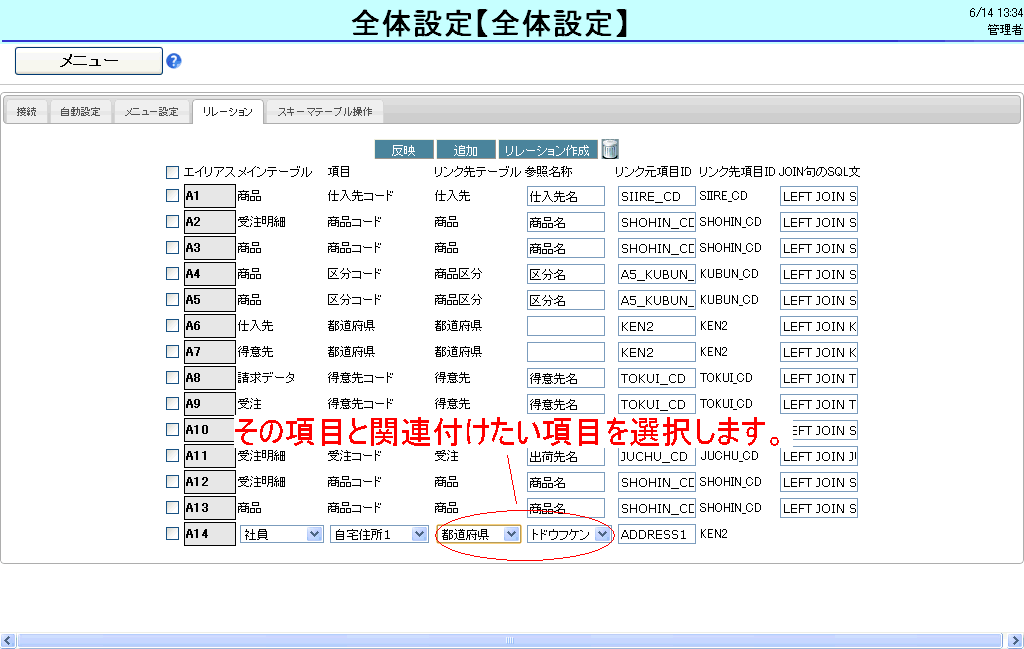The width and height of the screenshot is (1024, 649).
Task: Toggle the checkbox for row A7
Action: (x=173, y=352)
